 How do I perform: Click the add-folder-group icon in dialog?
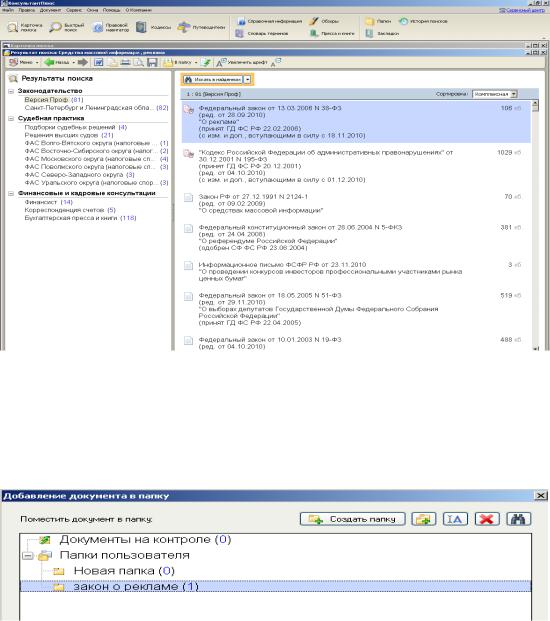[423, 519]
